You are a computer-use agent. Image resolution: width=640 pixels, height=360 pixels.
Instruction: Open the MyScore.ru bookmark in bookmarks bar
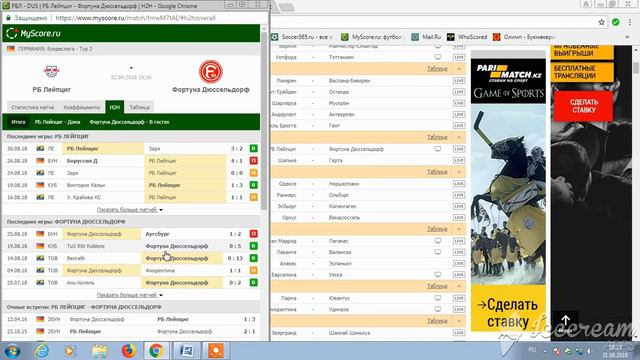[371, 37]
